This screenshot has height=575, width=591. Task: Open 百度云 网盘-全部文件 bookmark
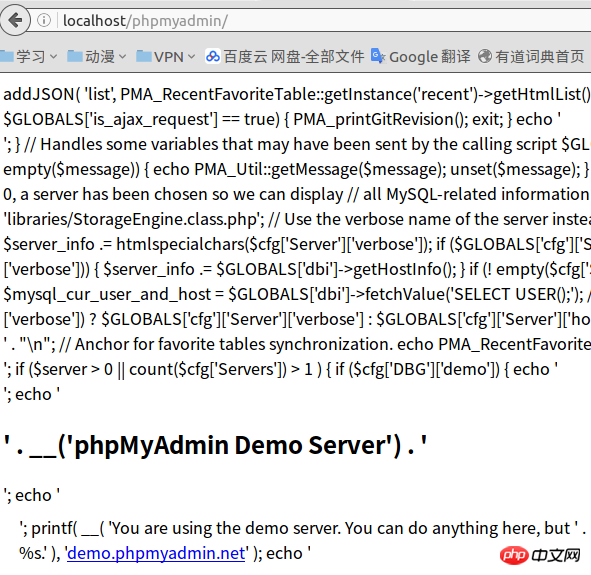[x=285, y=57]
